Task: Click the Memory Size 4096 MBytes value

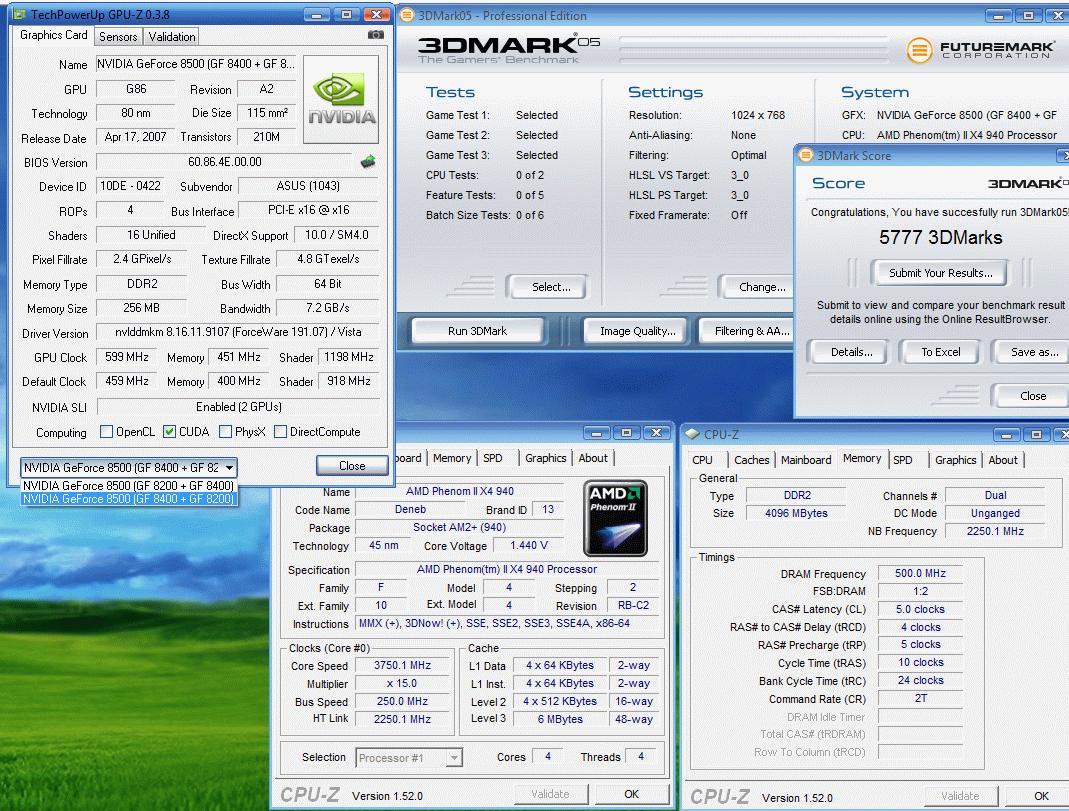Action: coord(796,513)
